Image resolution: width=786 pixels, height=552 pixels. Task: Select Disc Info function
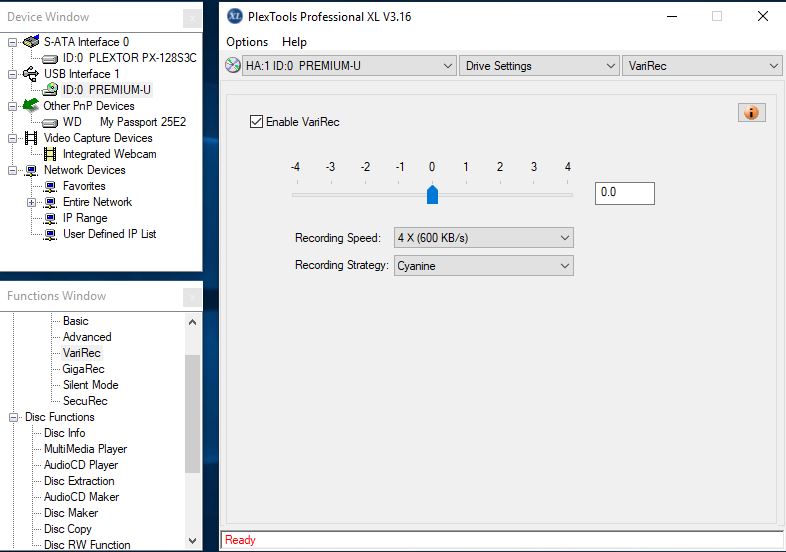65,433
